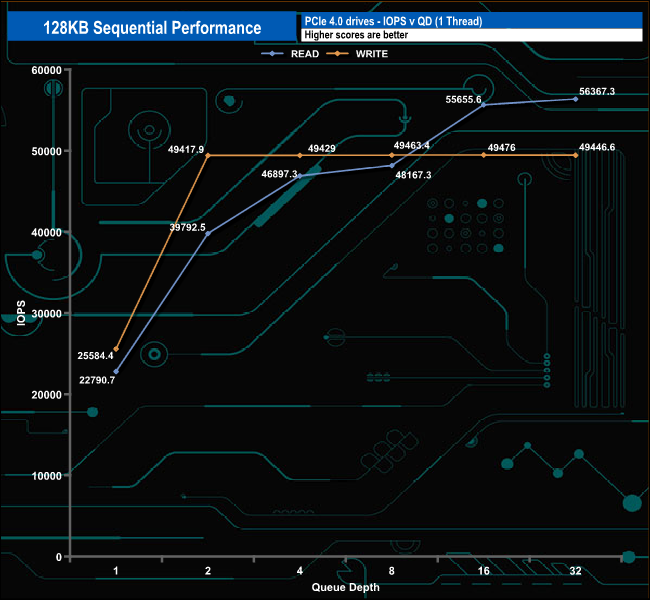Click the read data point at queue depth 16
The height and width of the screenshot is (600, 650).
coord(484,105)
